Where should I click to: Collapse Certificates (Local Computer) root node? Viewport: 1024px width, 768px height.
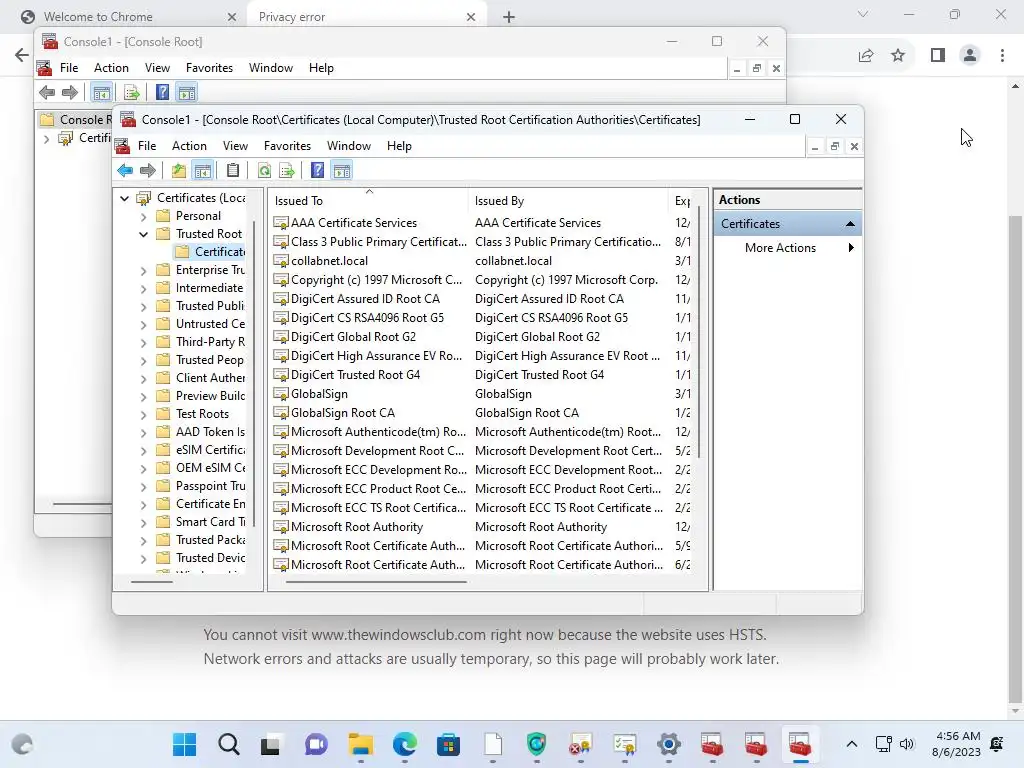click(125, 198)
